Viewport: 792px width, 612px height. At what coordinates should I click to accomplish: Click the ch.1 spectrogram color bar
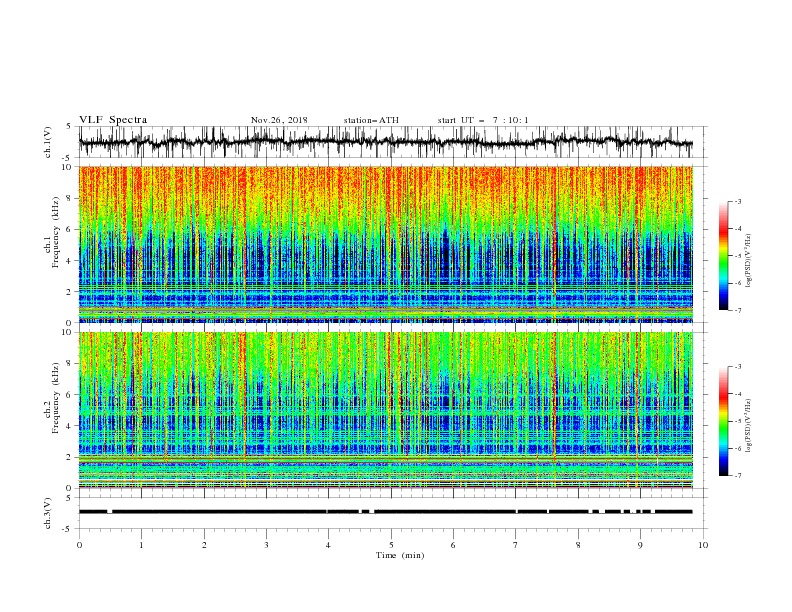pyautogui.click(x=723, y=256)
